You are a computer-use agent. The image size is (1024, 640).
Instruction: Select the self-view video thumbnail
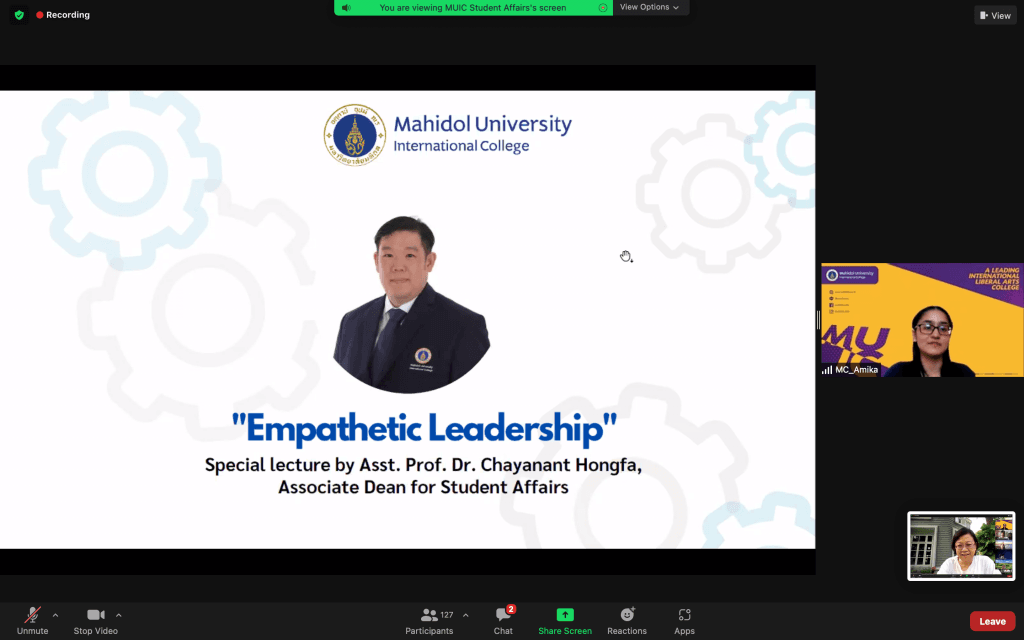pyautogui.click(x=960, y=546)
